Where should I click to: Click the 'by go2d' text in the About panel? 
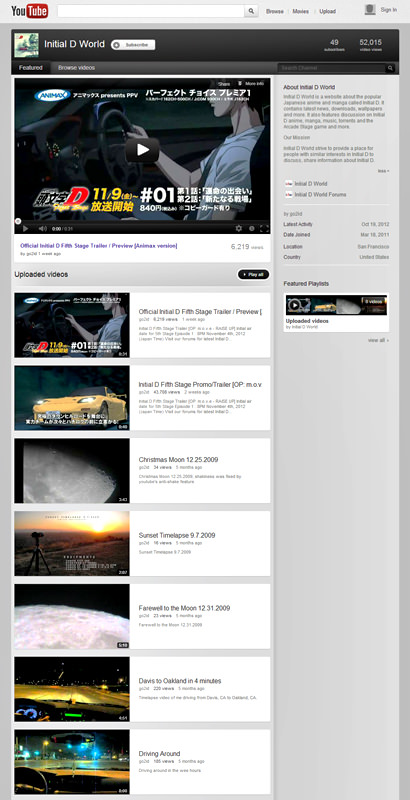click(x=293, y=214)
